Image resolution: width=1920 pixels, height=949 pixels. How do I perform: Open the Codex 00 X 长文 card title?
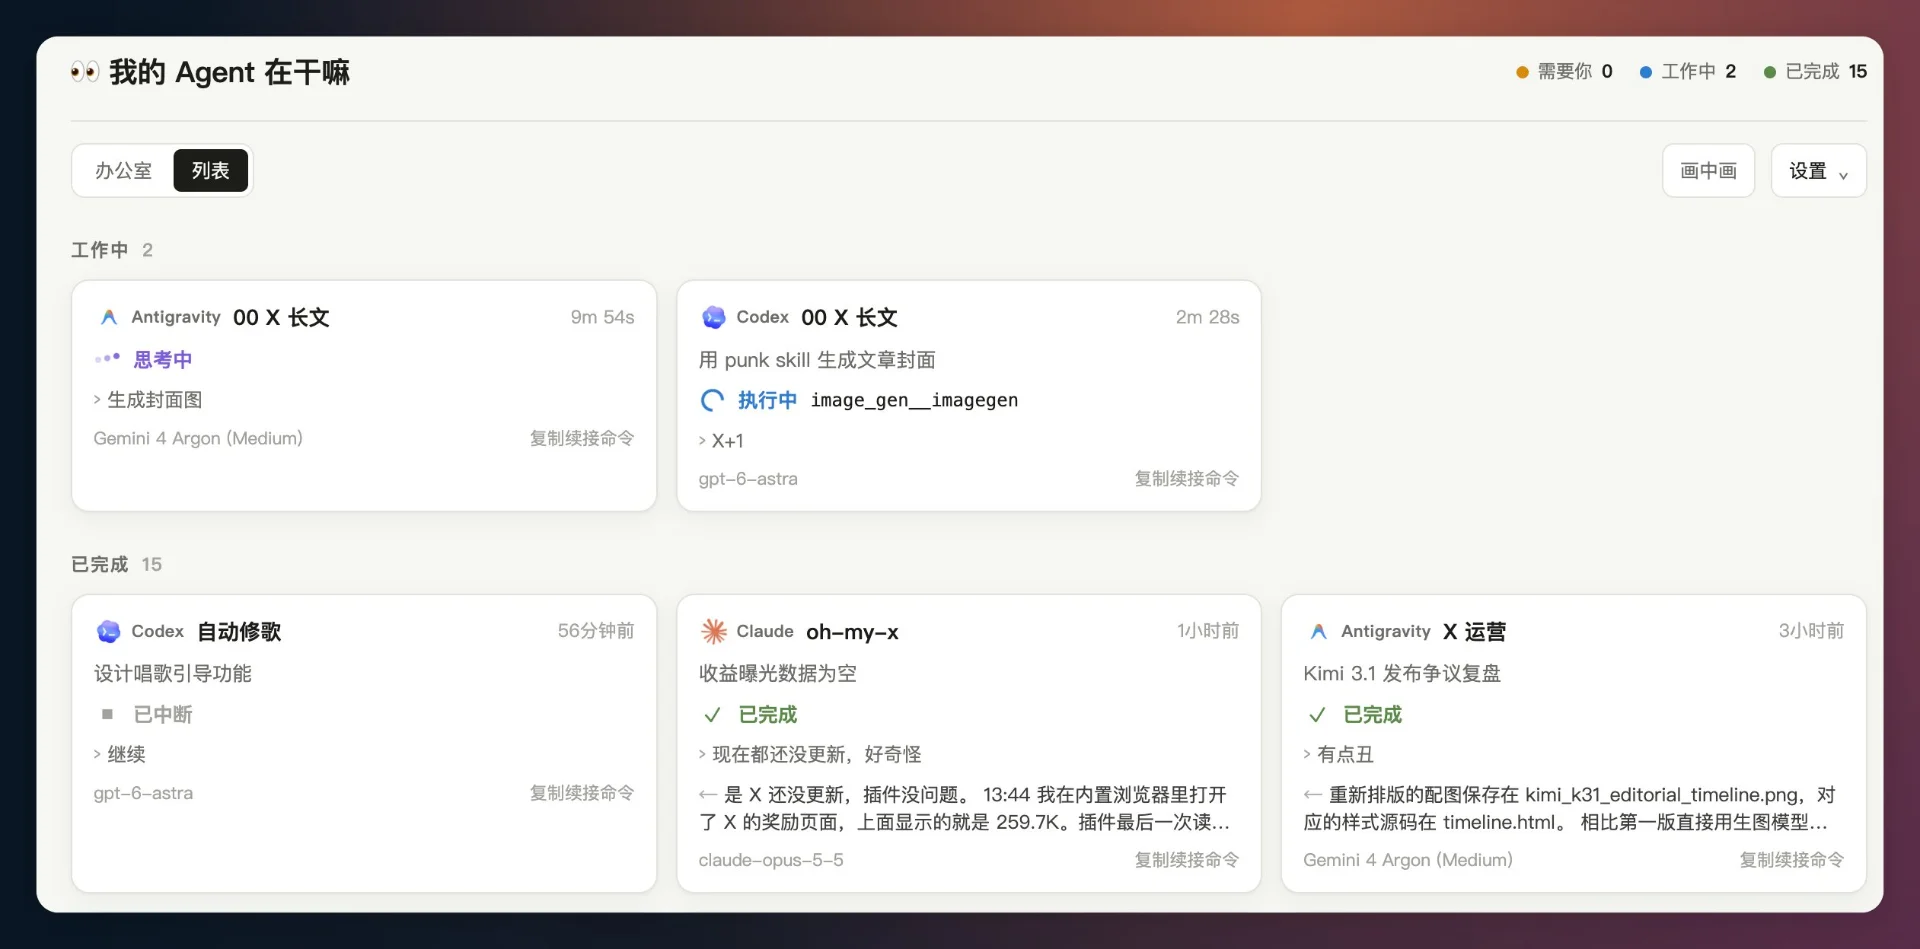click(x=849, y=317)
